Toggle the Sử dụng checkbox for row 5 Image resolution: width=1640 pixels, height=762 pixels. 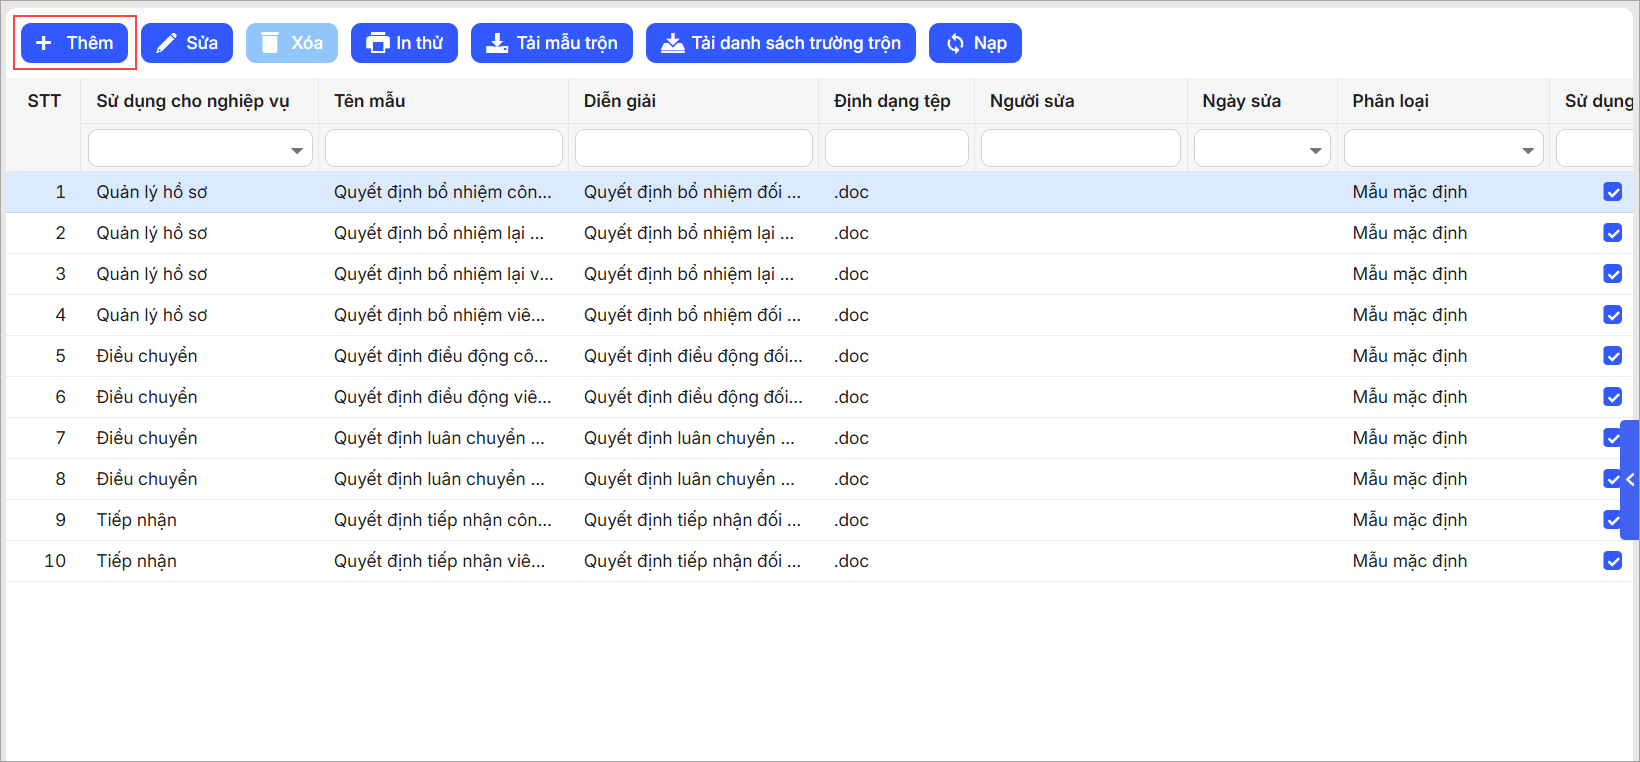point(1612,356)
